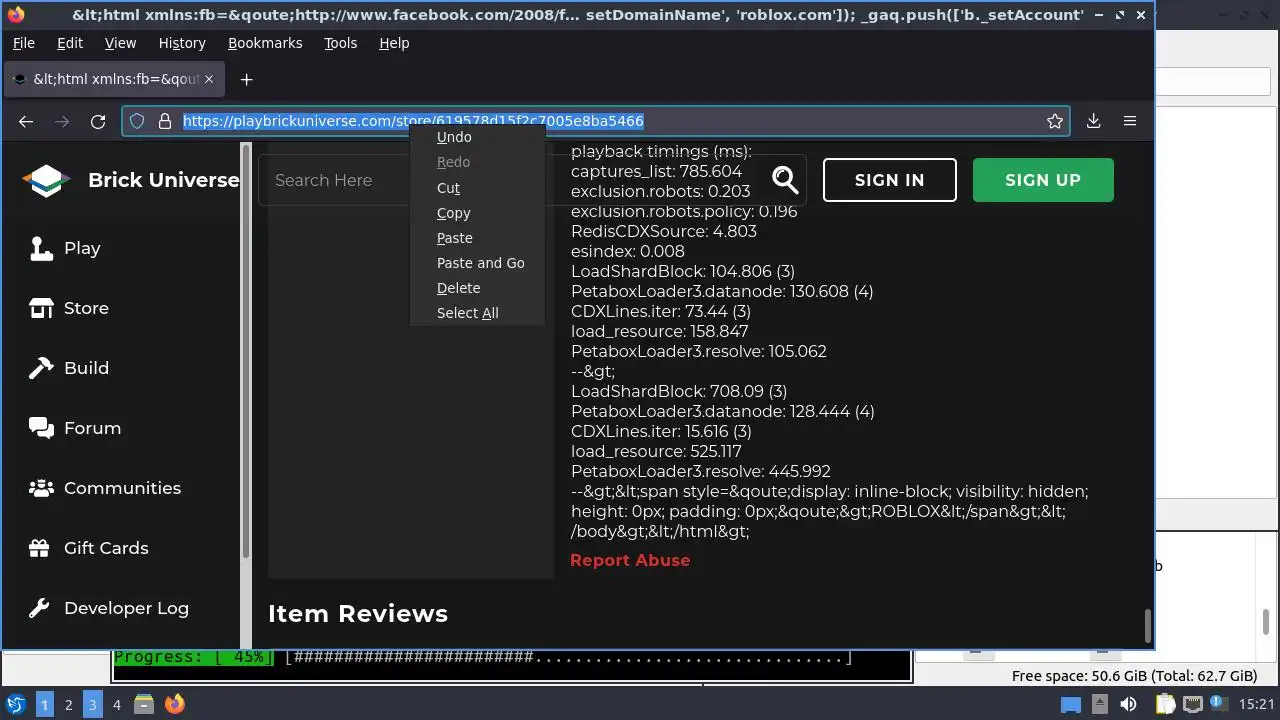Click the Firefox logo in title bar
Viewport: 1280px width, 720px height.
[15, 15]
